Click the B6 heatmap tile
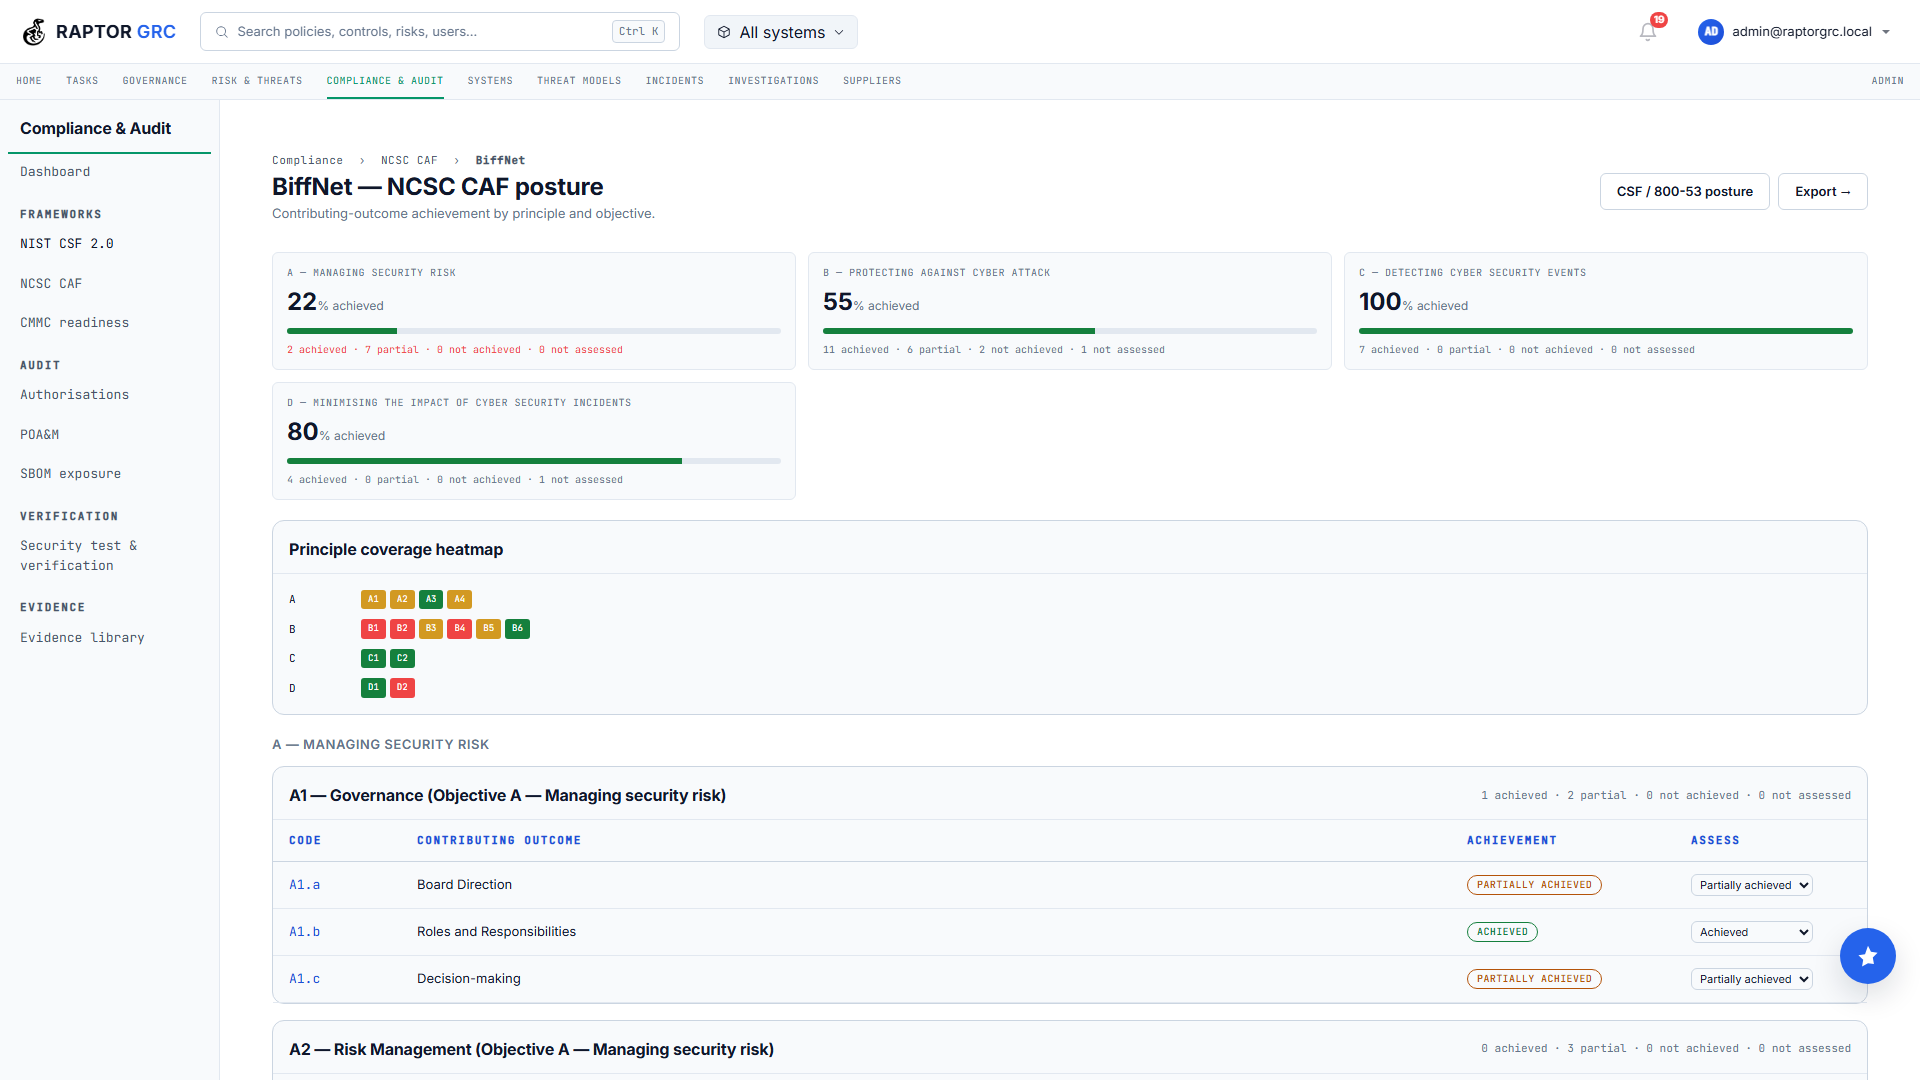1920x1080 pixels. (x=518, y=629)
